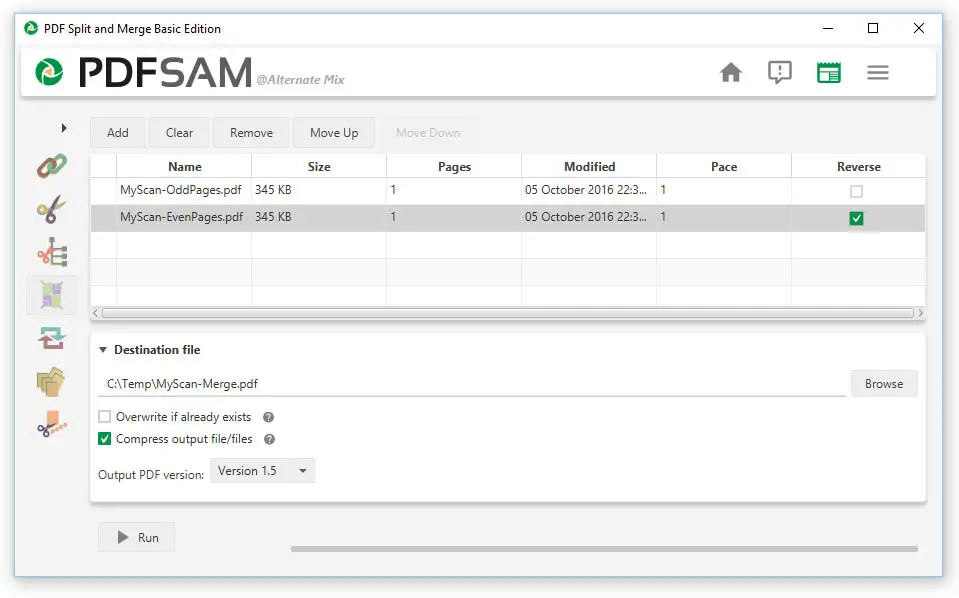Click the help icon beside Compress output file/files
Screen dimensions: 959x598
[x=269, y=439]
